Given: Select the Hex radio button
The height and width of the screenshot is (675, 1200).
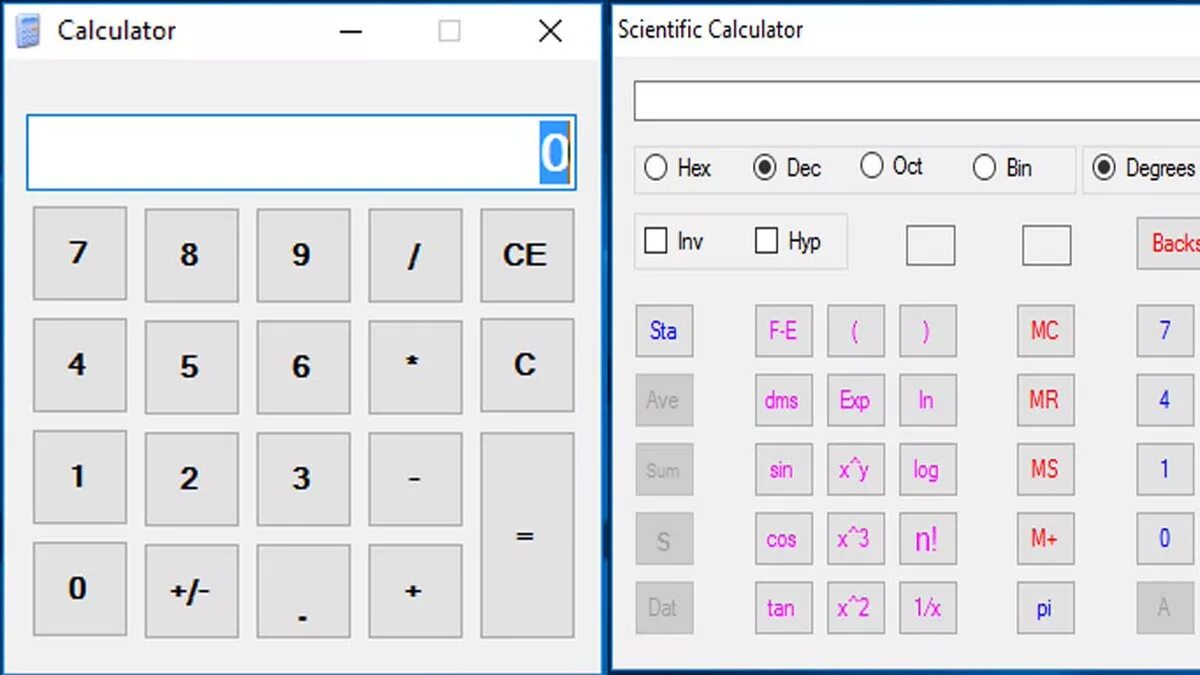Looking at the screenshot, I should tap(677, 168).
